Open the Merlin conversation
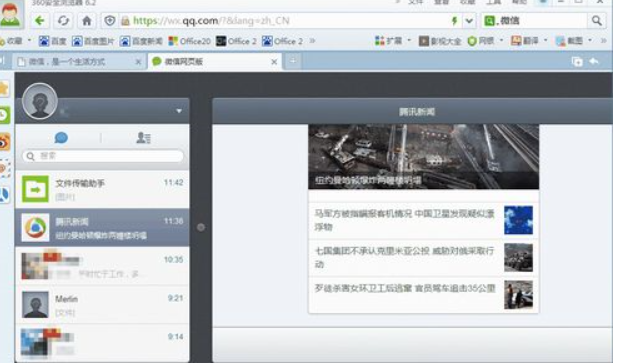The width and height of the screenshot is (619, 363). 102,305
